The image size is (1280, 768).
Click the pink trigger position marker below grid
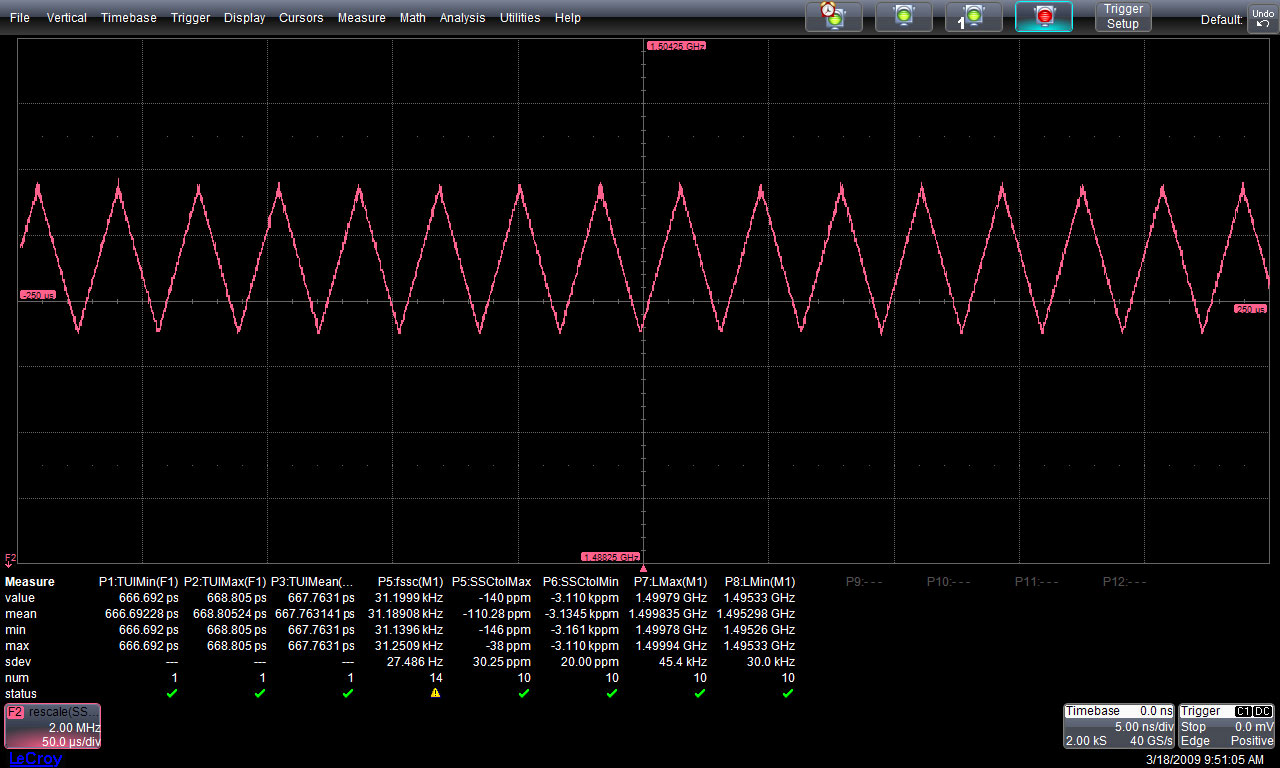coord(643,568)
